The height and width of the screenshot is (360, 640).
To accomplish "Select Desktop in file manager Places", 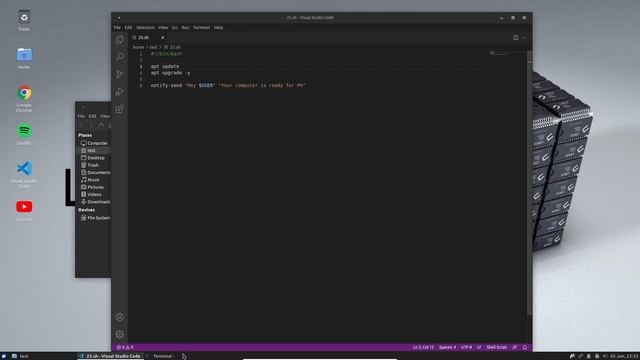I will [94, 158].
